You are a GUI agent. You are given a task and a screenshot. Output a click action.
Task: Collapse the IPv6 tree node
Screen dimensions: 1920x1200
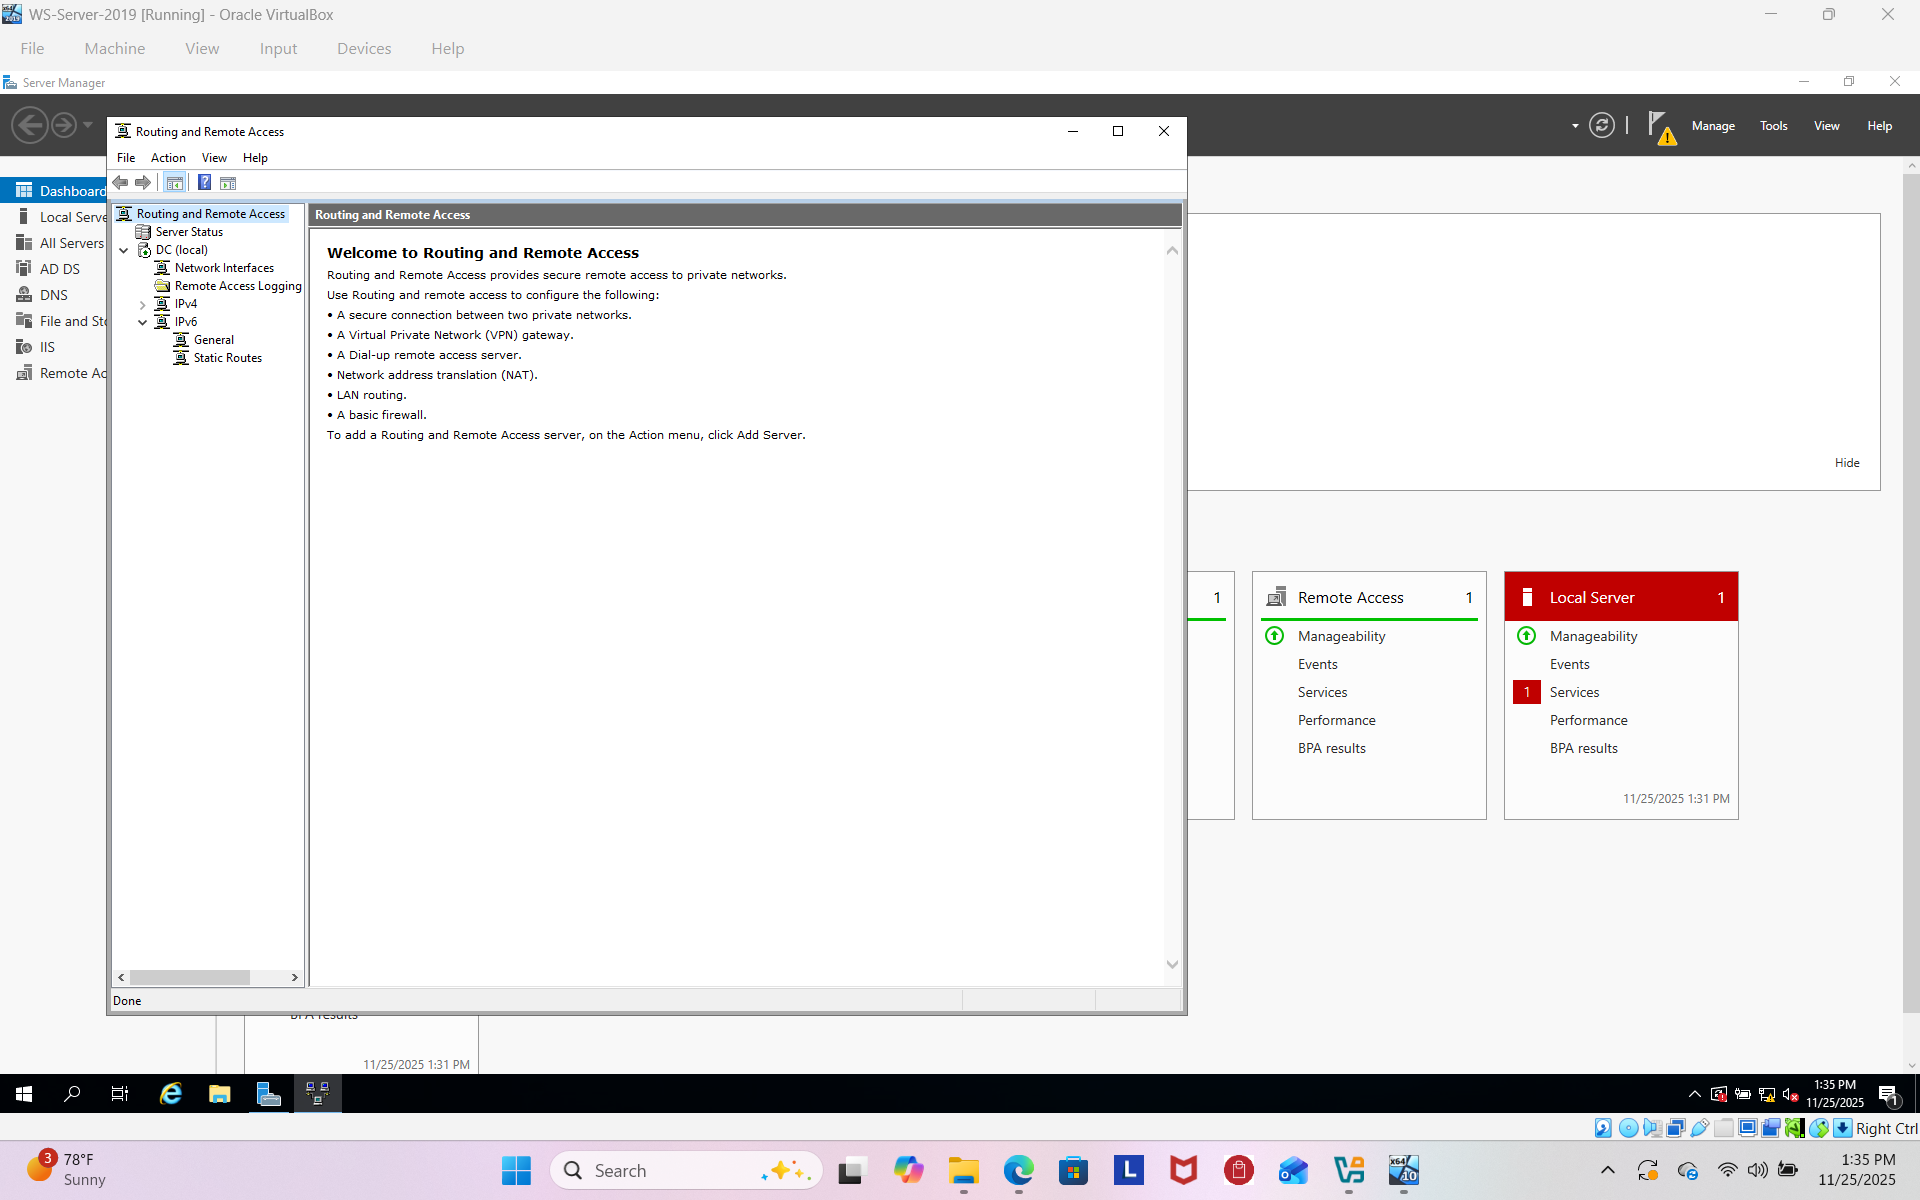point(143,323)
